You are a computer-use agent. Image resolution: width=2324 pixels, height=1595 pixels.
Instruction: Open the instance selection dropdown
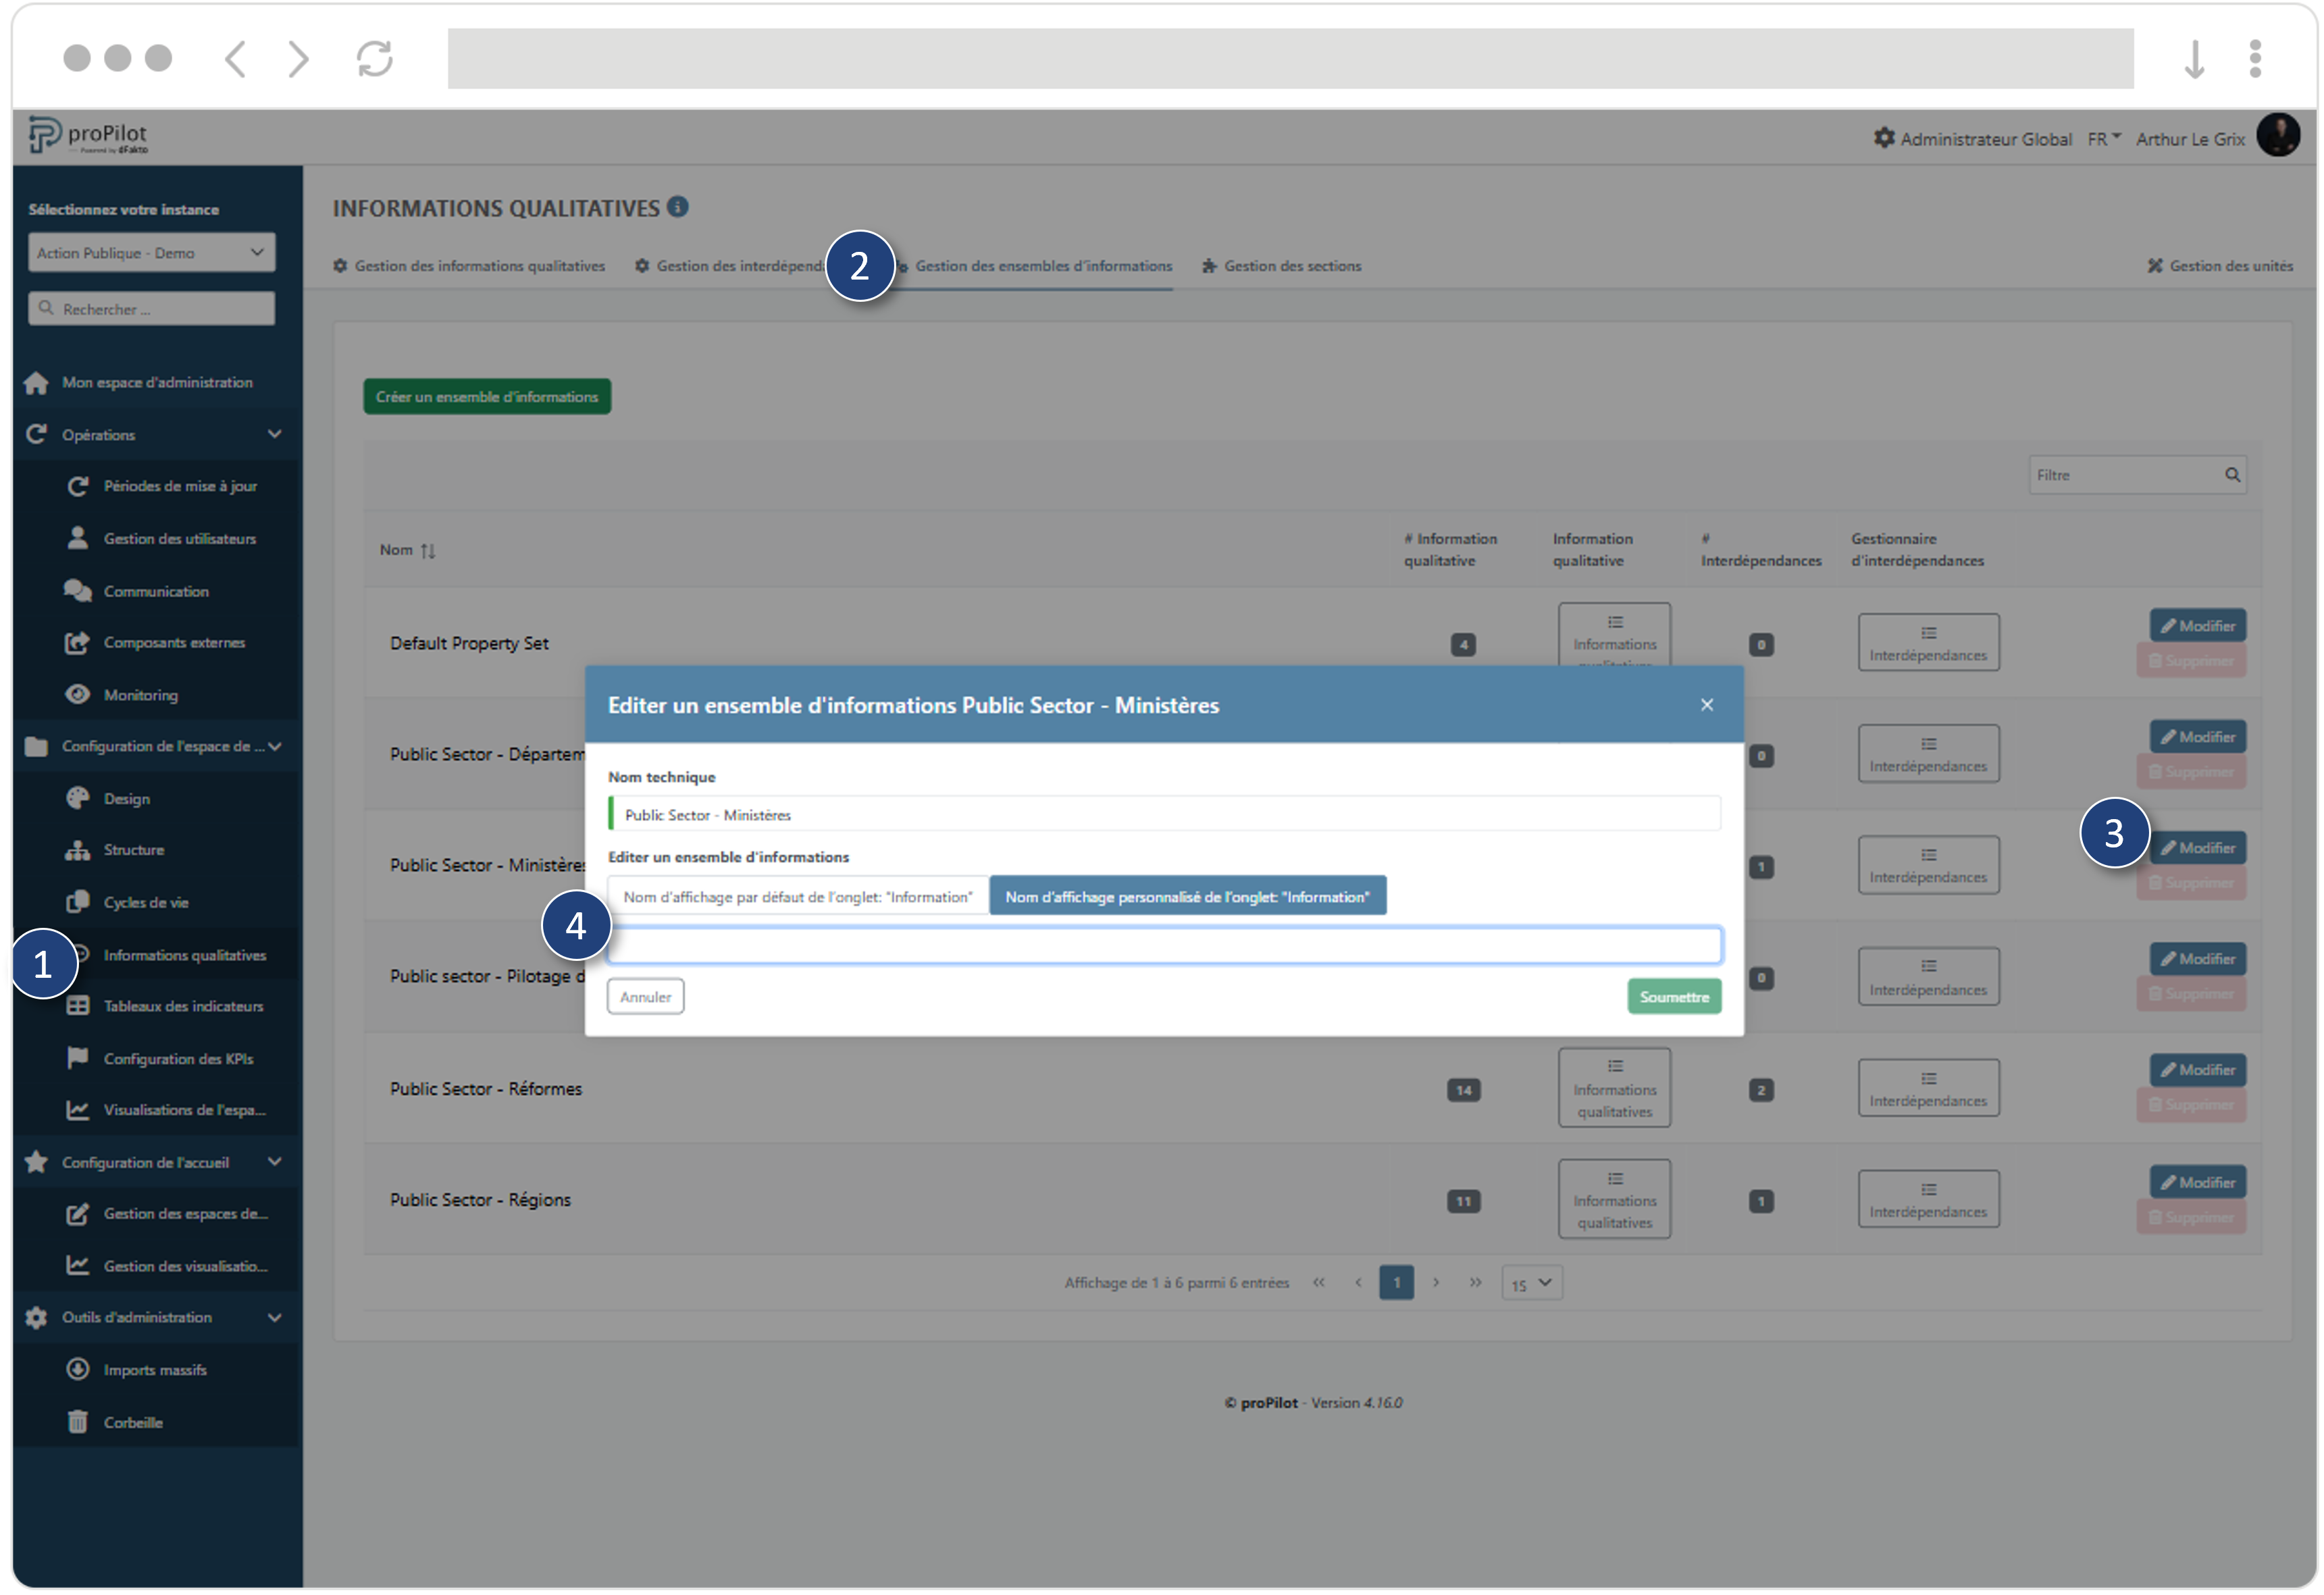click(x=151, y=253)
